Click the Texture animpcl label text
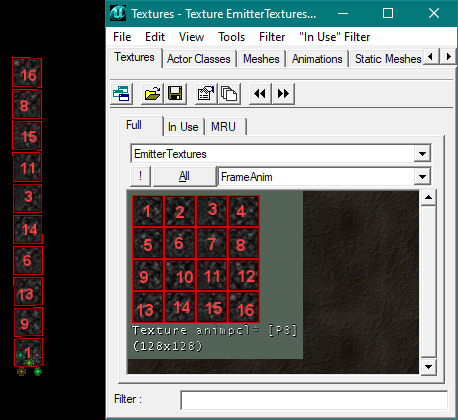 pyautogui.click(x=215, y=330)
